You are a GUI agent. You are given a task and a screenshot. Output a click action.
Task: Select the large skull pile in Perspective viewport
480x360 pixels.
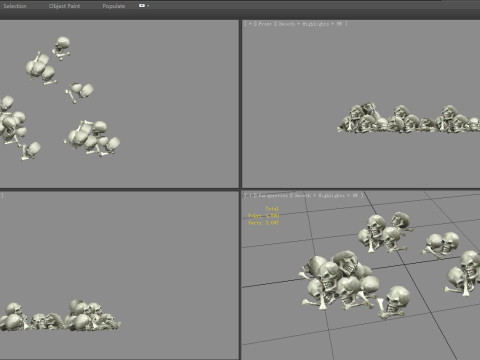point(339,280)
